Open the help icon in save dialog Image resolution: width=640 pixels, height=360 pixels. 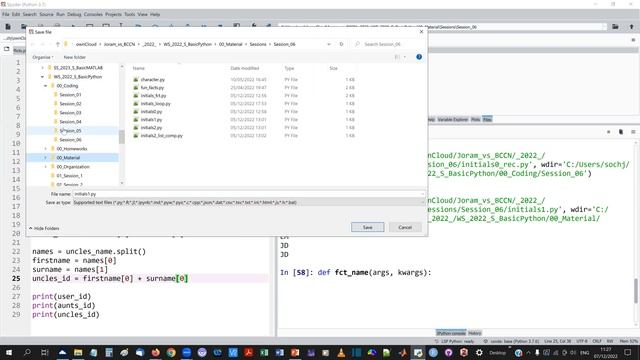pyautogui.click(x=419, y=57)
